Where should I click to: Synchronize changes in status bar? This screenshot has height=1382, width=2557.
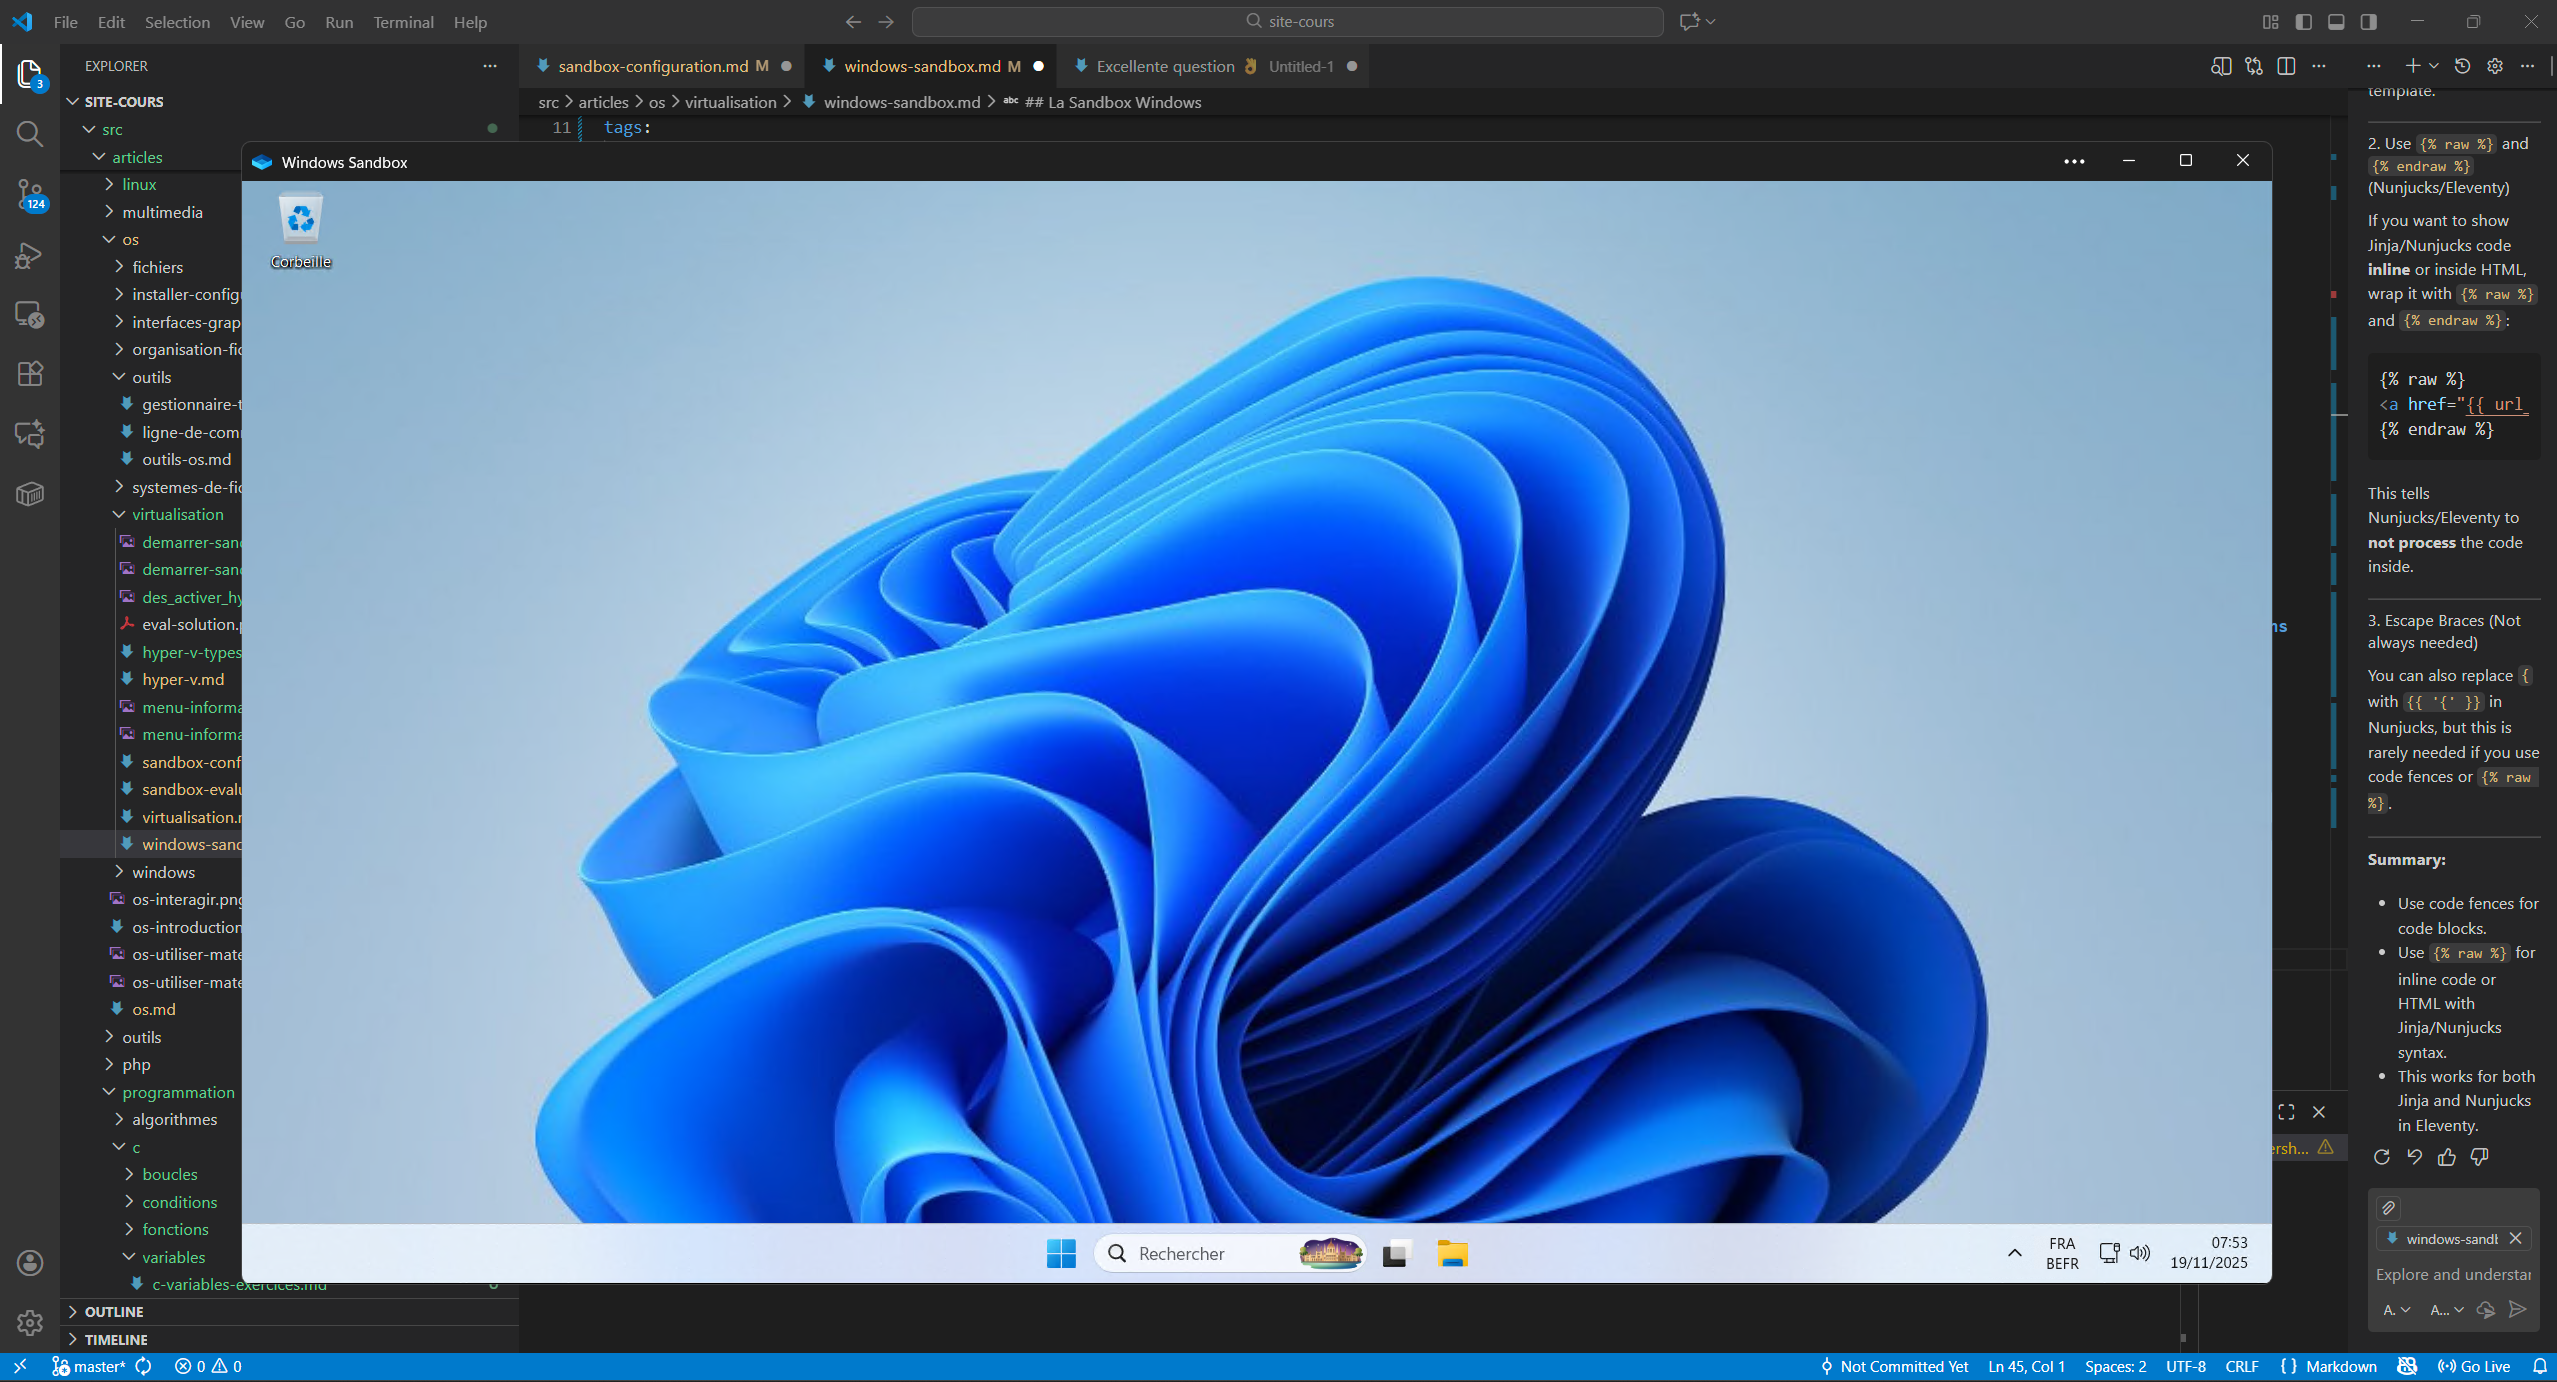click(x=144, y=1367)
